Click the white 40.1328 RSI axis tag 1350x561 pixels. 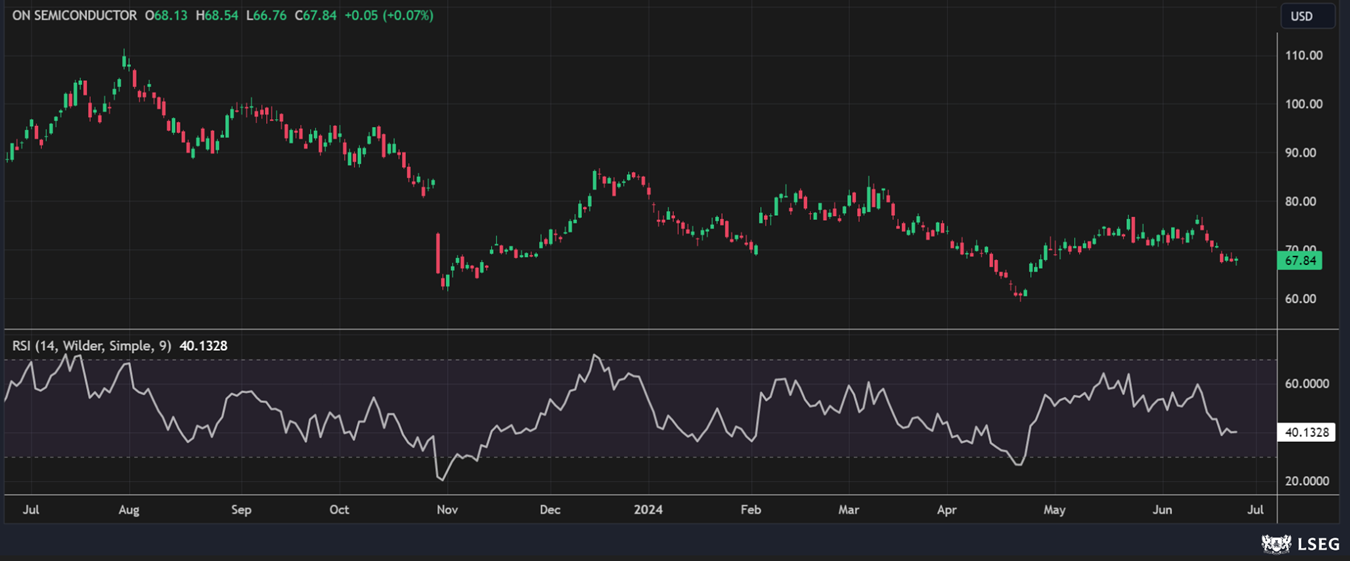1306,433
